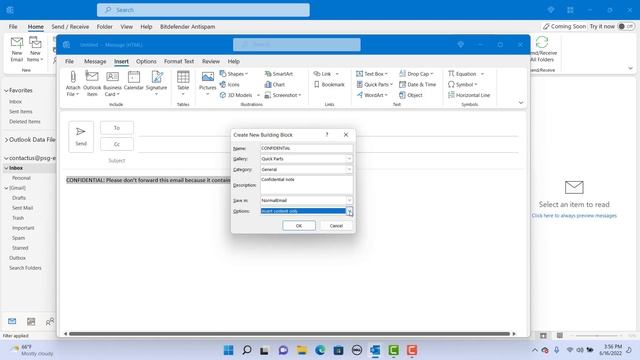Image resolution: width=640 pixels, height=360 pixels.
Task: Open dialog help question mark
Action: [327, 135]
